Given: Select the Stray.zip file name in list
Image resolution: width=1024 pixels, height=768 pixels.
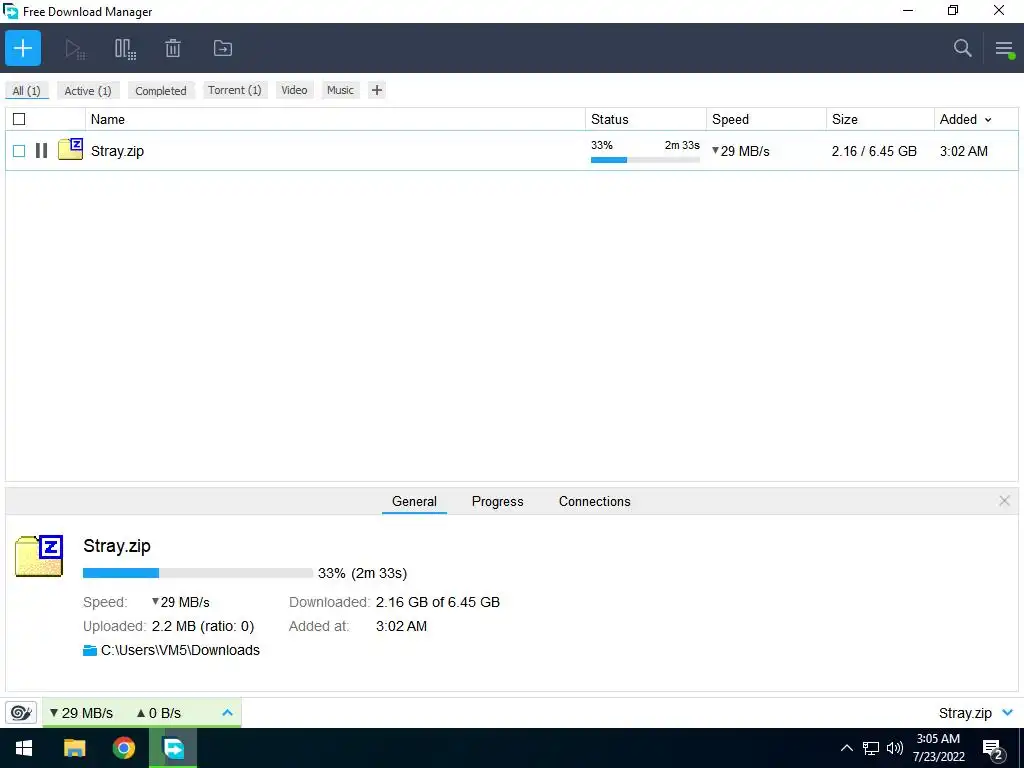Looking at the screenshot, I should (x=117, y=151).
